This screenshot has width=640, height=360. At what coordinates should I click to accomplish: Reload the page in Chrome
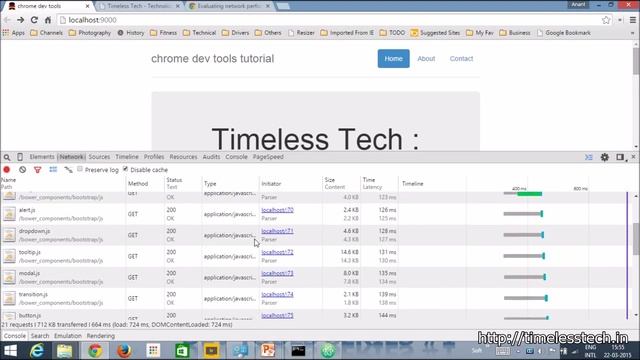pyautogui.click(x=34, y=20)
